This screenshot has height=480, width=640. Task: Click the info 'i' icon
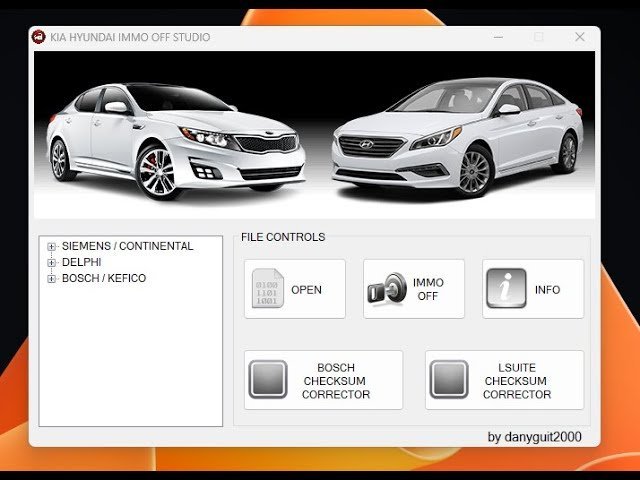pos(506,288)
